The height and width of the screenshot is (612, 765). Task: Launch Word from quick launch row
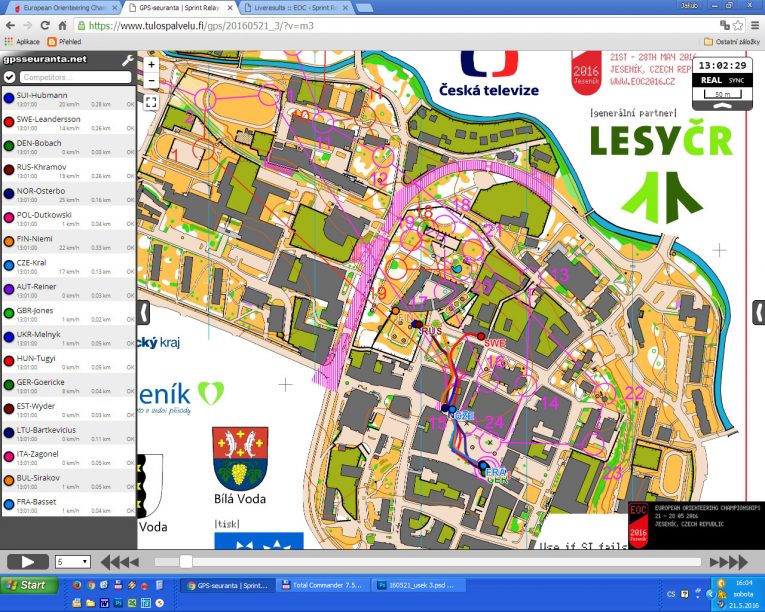[104, 603]
